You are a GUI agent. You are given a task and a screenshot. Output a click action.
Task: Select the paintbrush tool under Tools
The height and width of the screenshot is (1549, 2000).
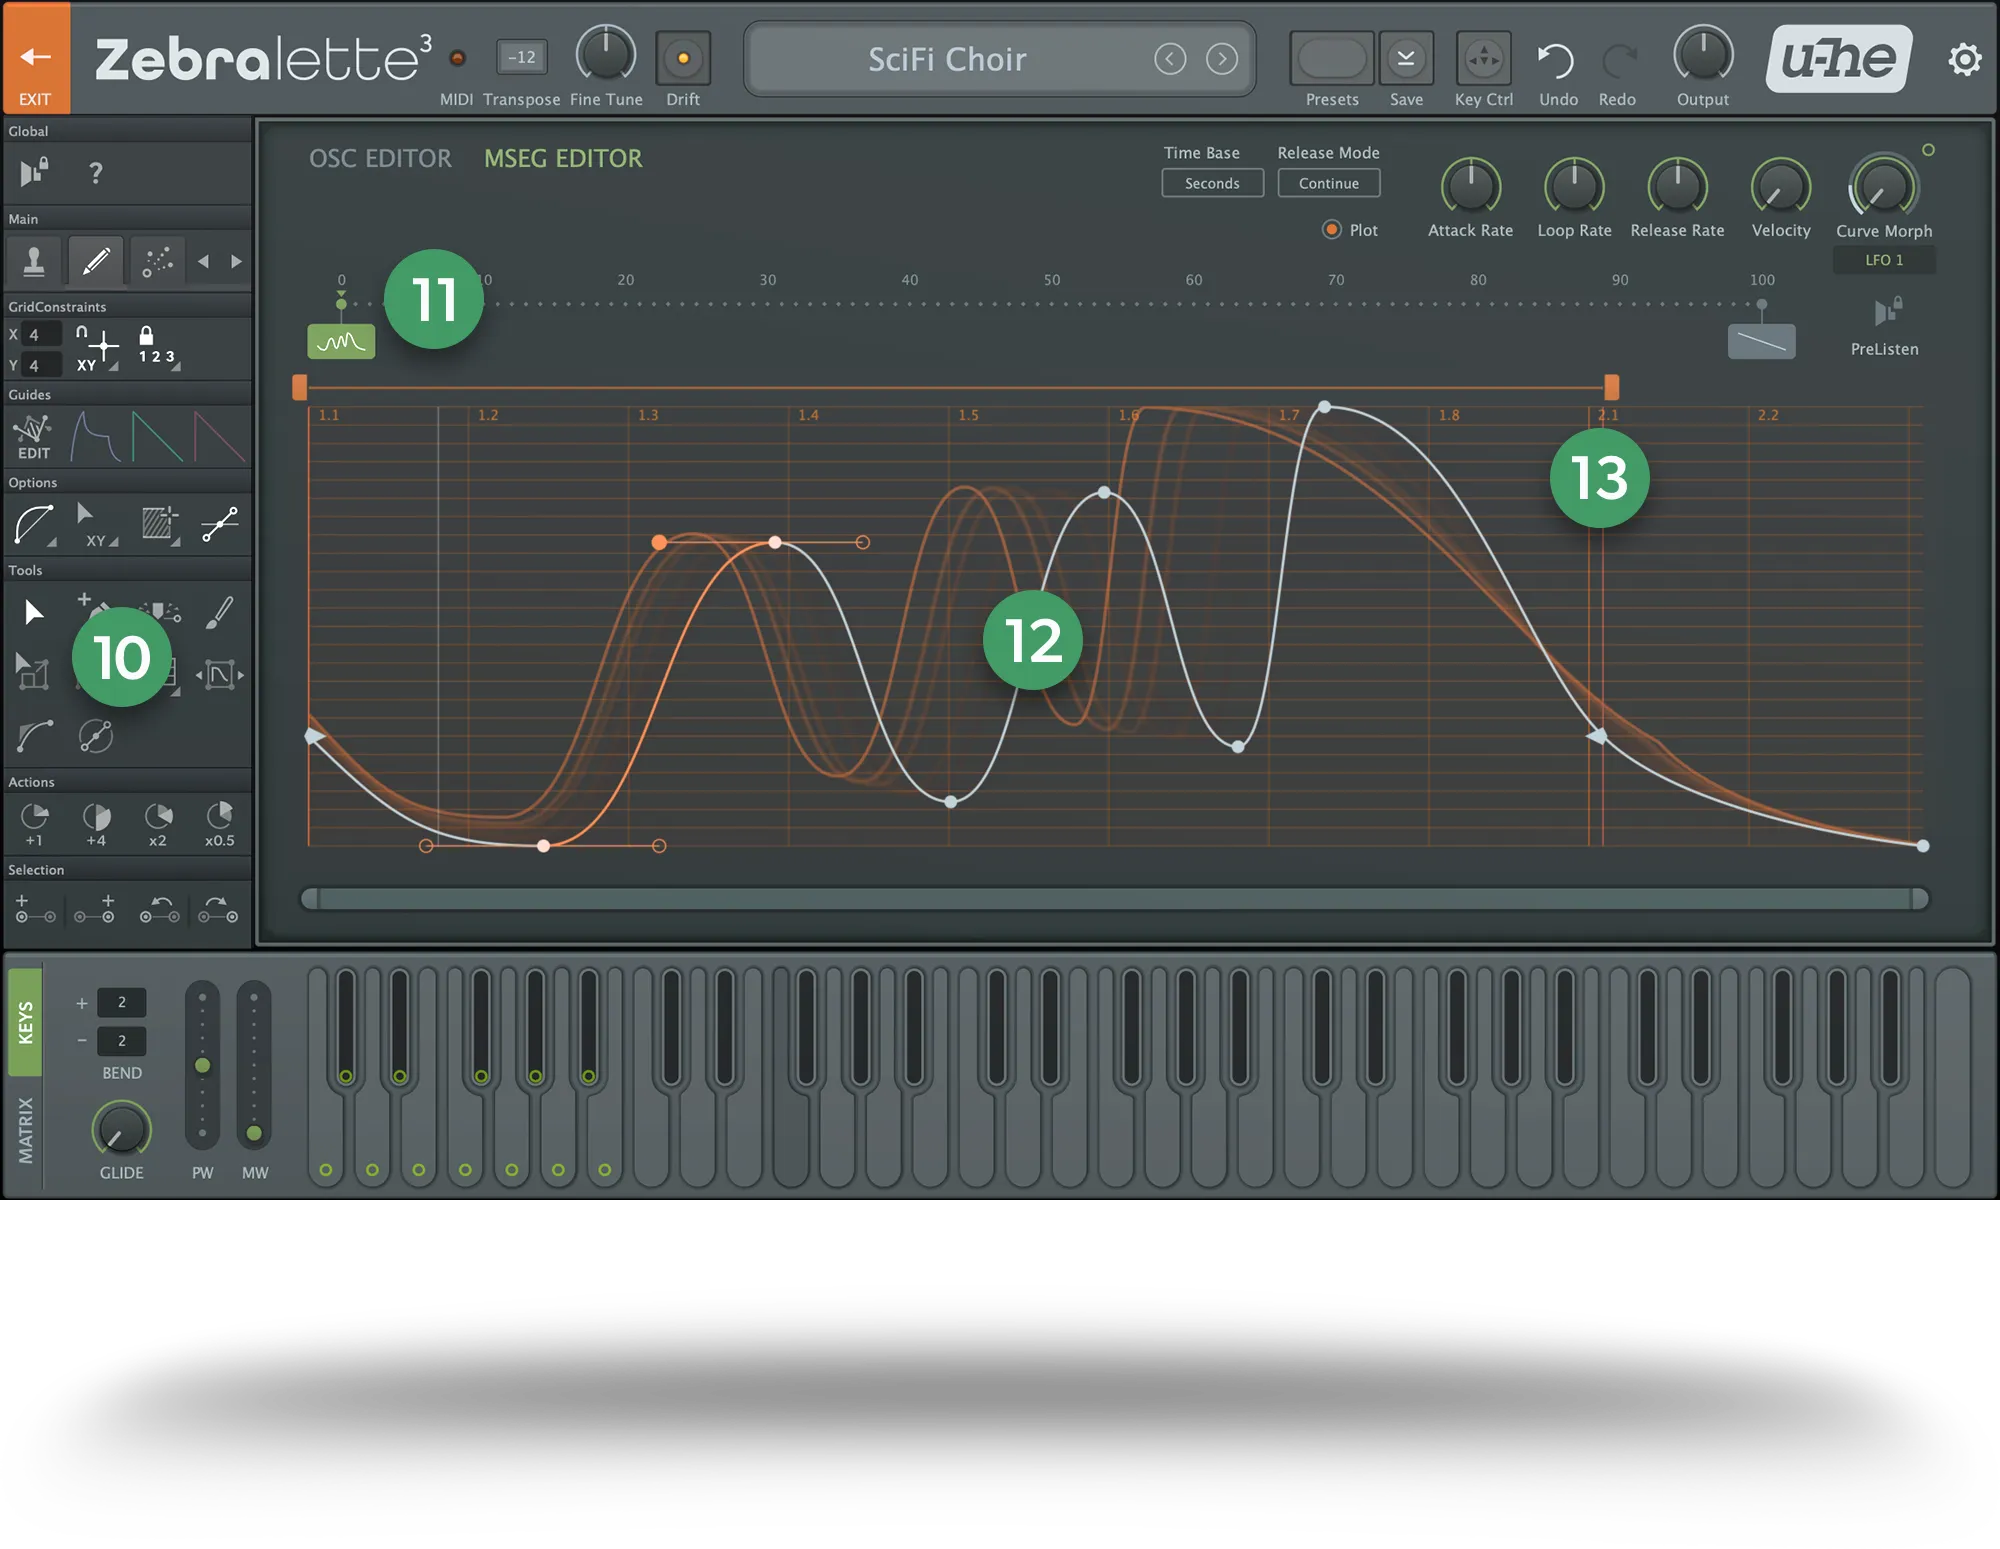click(219, 612)
